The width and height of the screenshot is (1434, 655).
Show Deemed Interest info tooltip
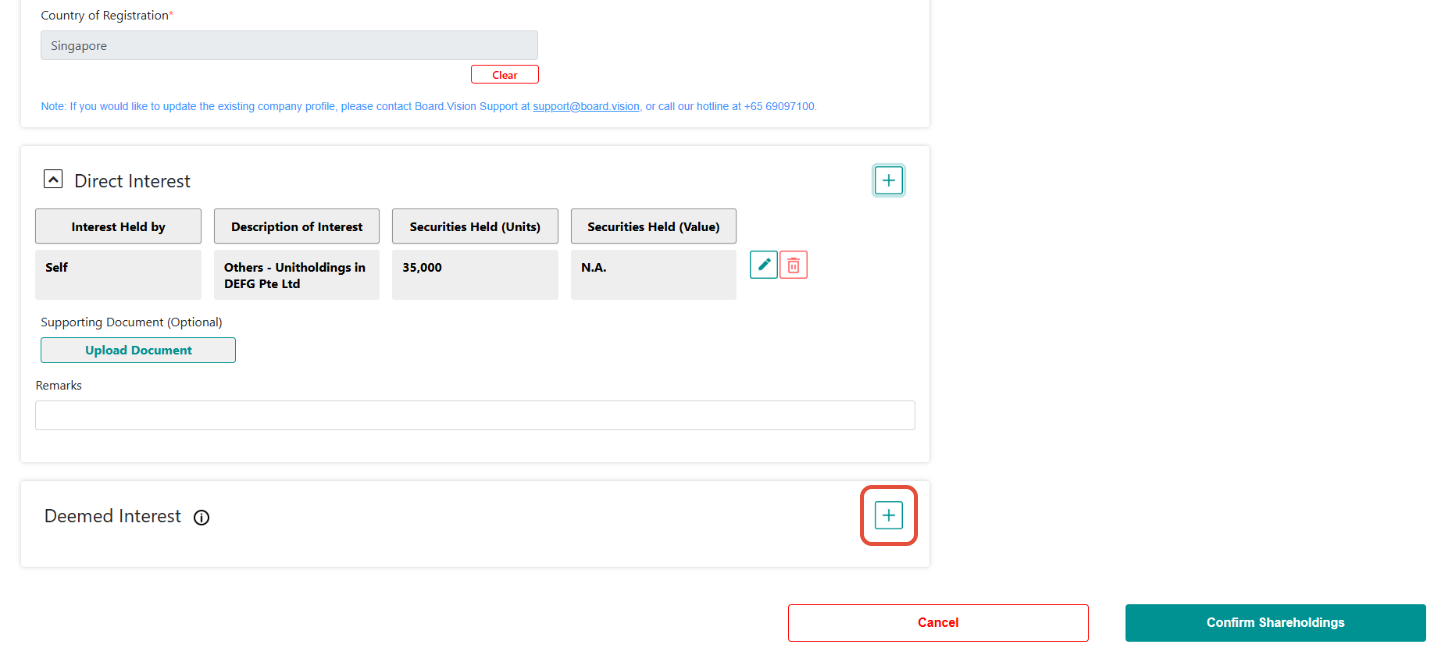tap(201, 517)
